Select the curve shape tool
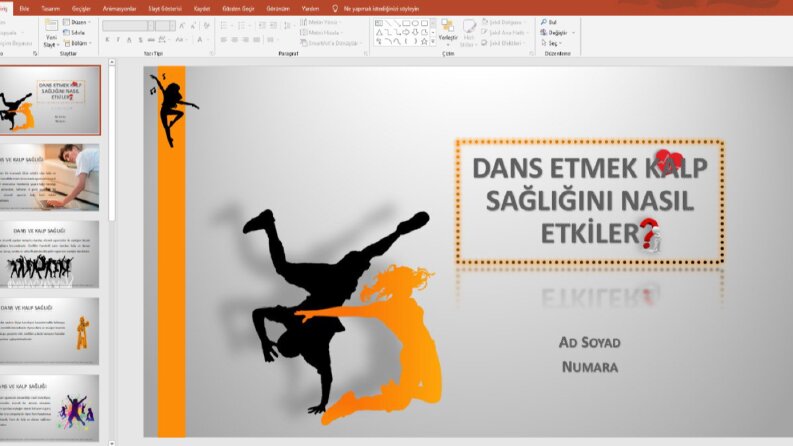The image size is (793, 446). [x=397, y=41]
